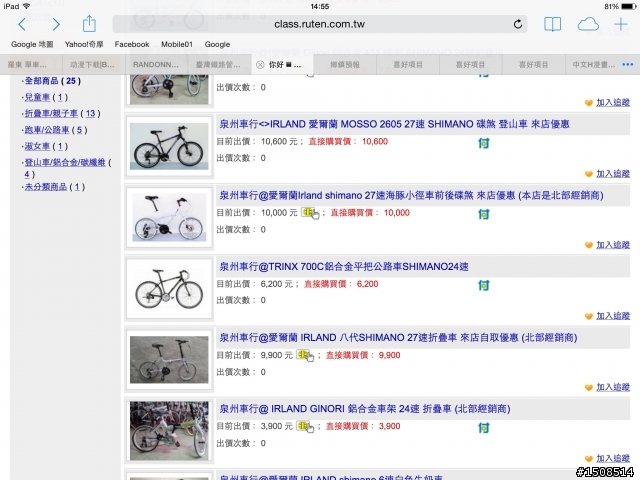Open Mobile01 bookmark

tap(177, 44)
